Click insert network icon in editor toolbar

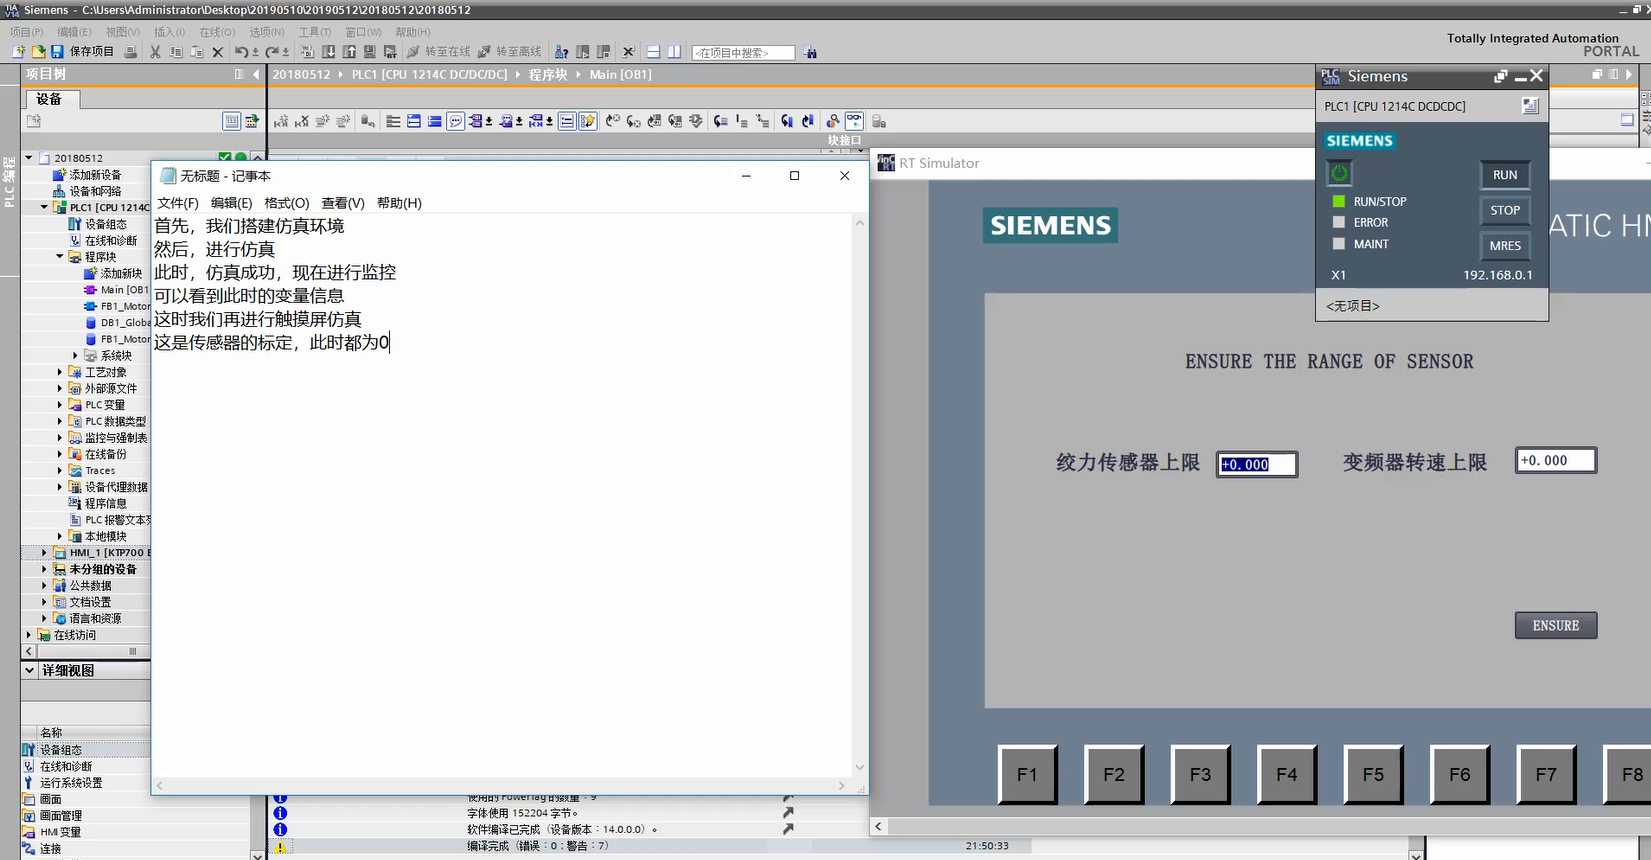click(281, 121)
